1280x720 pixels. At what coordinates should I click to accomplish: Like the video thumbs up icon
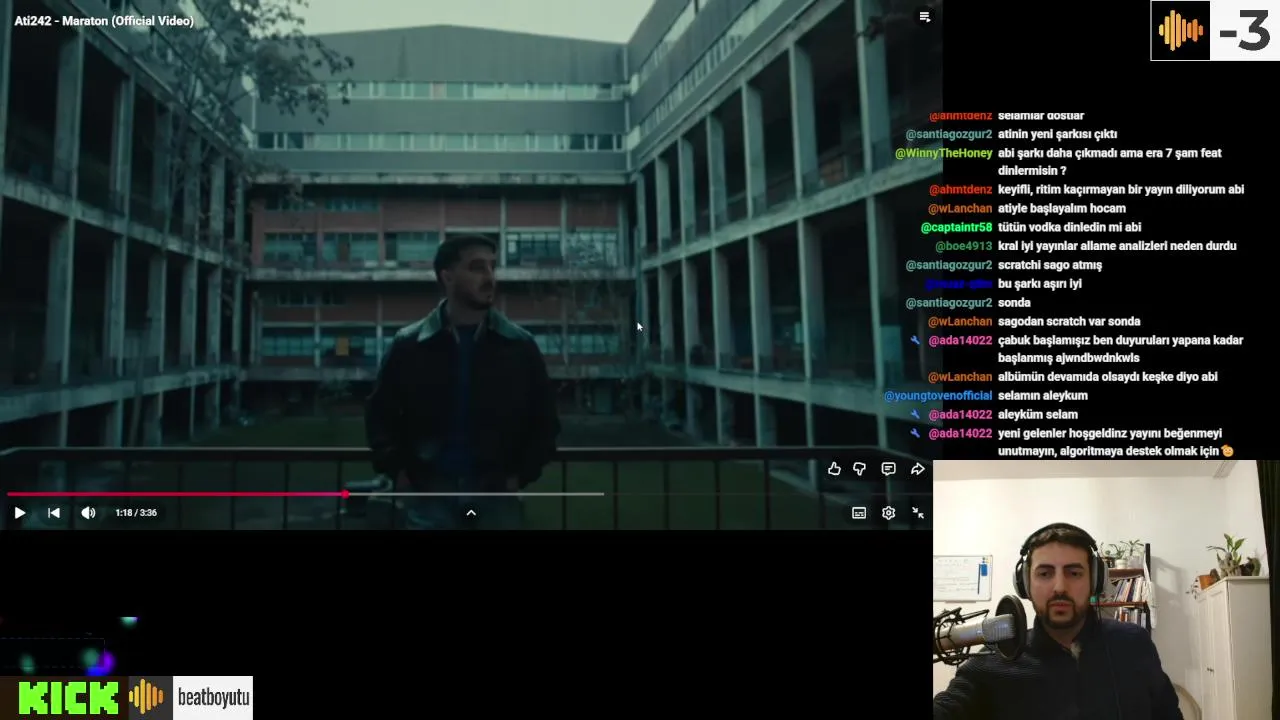(x=834, y=469)
